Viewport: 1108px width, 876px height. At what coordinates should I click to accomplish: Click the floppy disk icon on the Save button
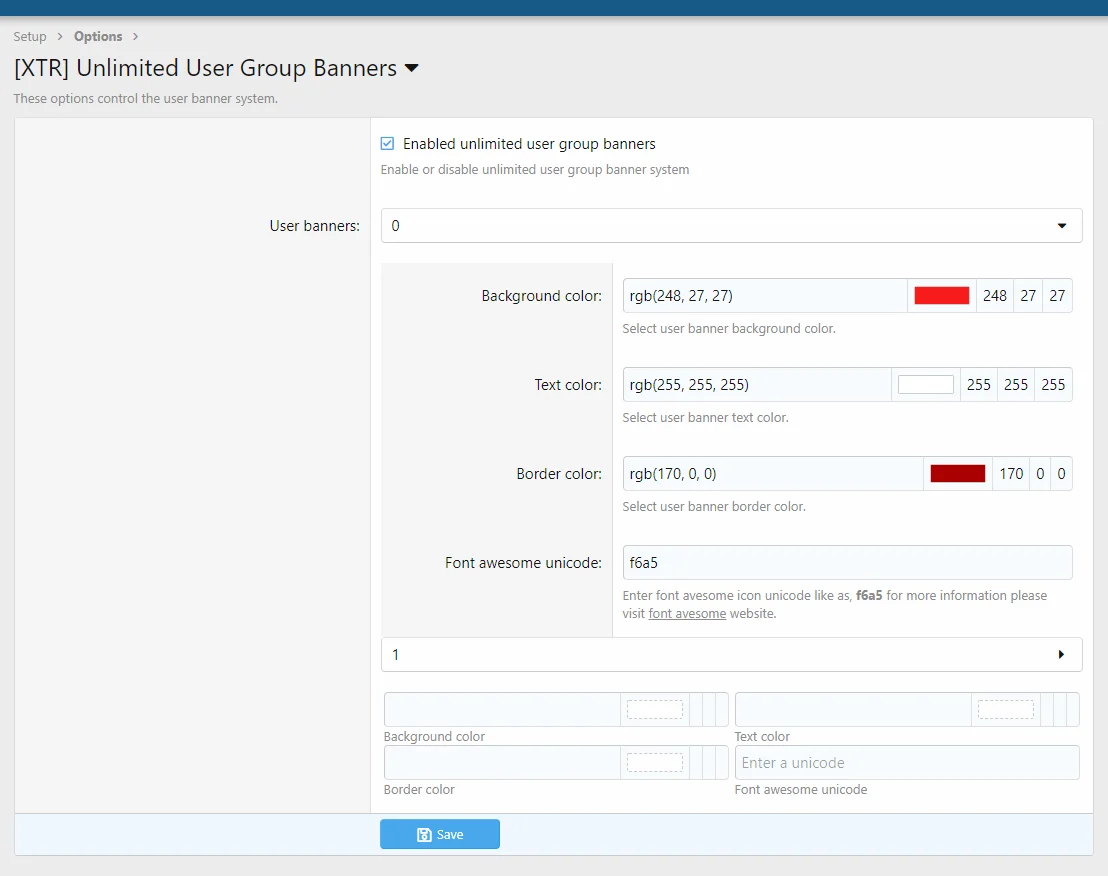click(424, 834)
